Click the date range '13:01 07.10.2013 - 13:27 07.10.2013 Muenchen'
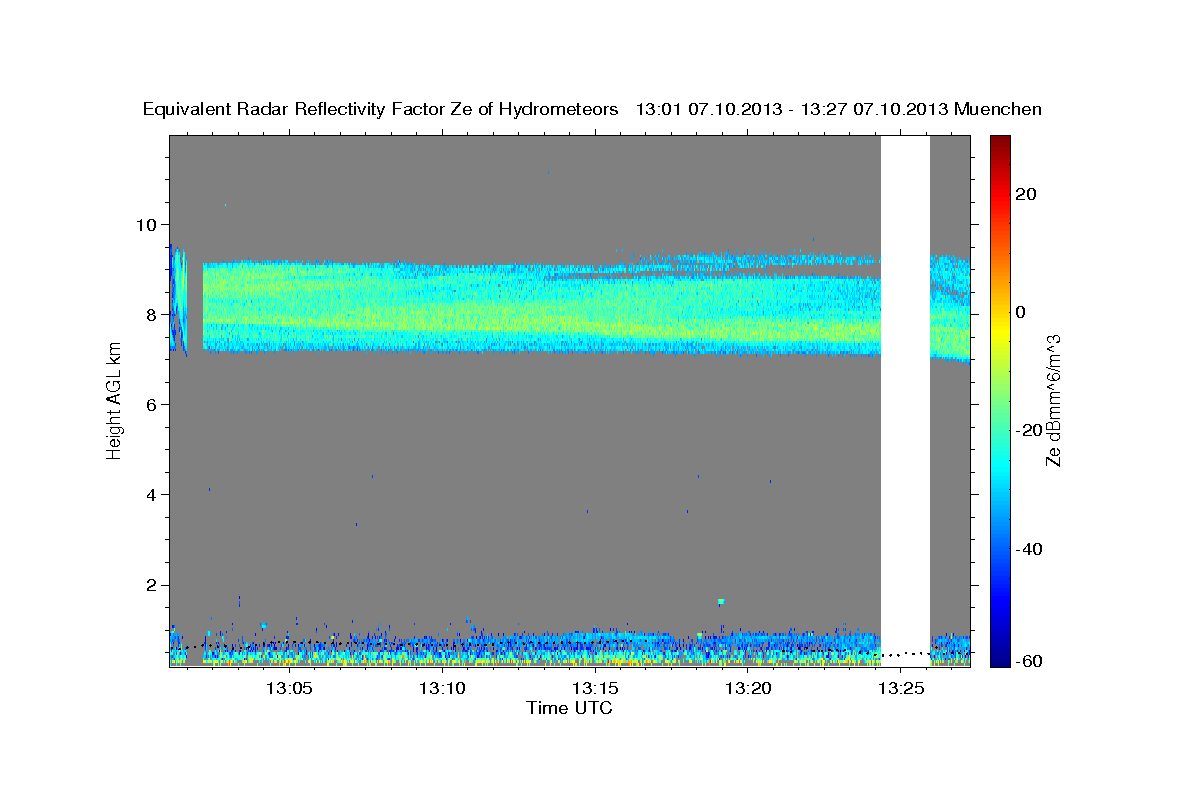The image size is (1200, 800). [839, 109]
